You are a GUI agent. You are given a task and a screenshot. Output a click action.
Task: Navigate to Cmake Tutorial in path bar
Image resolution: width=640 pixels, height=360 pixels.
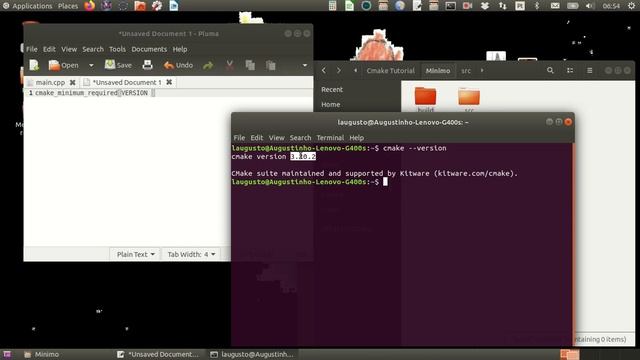coord(390,71)
